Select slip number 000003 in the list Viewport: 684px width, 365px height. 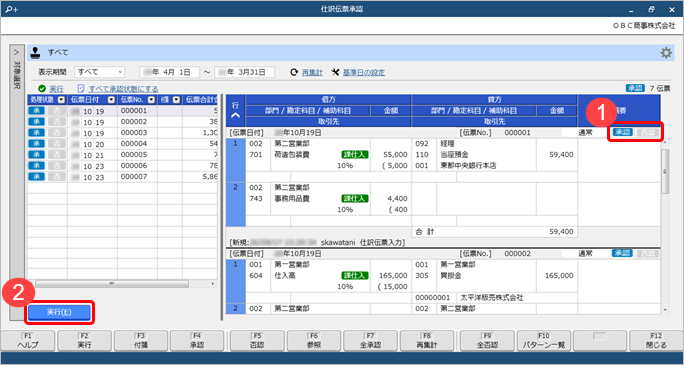(133, 133)
